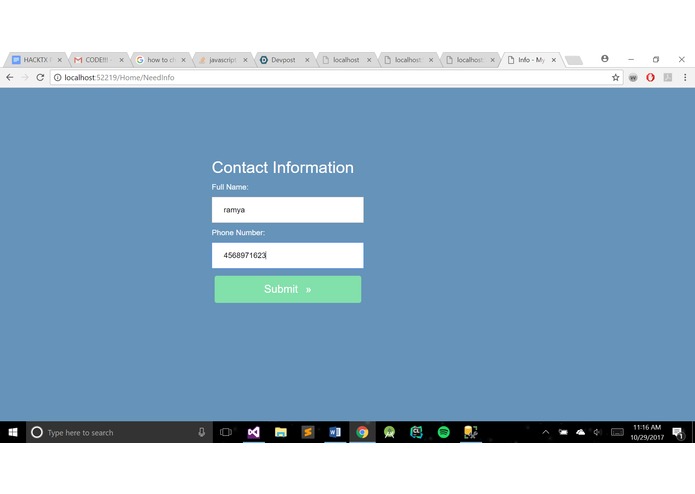The width and height of the screenshot is (695, 494).
Task: Click the Full Name input field
Action: pos(288,210)
